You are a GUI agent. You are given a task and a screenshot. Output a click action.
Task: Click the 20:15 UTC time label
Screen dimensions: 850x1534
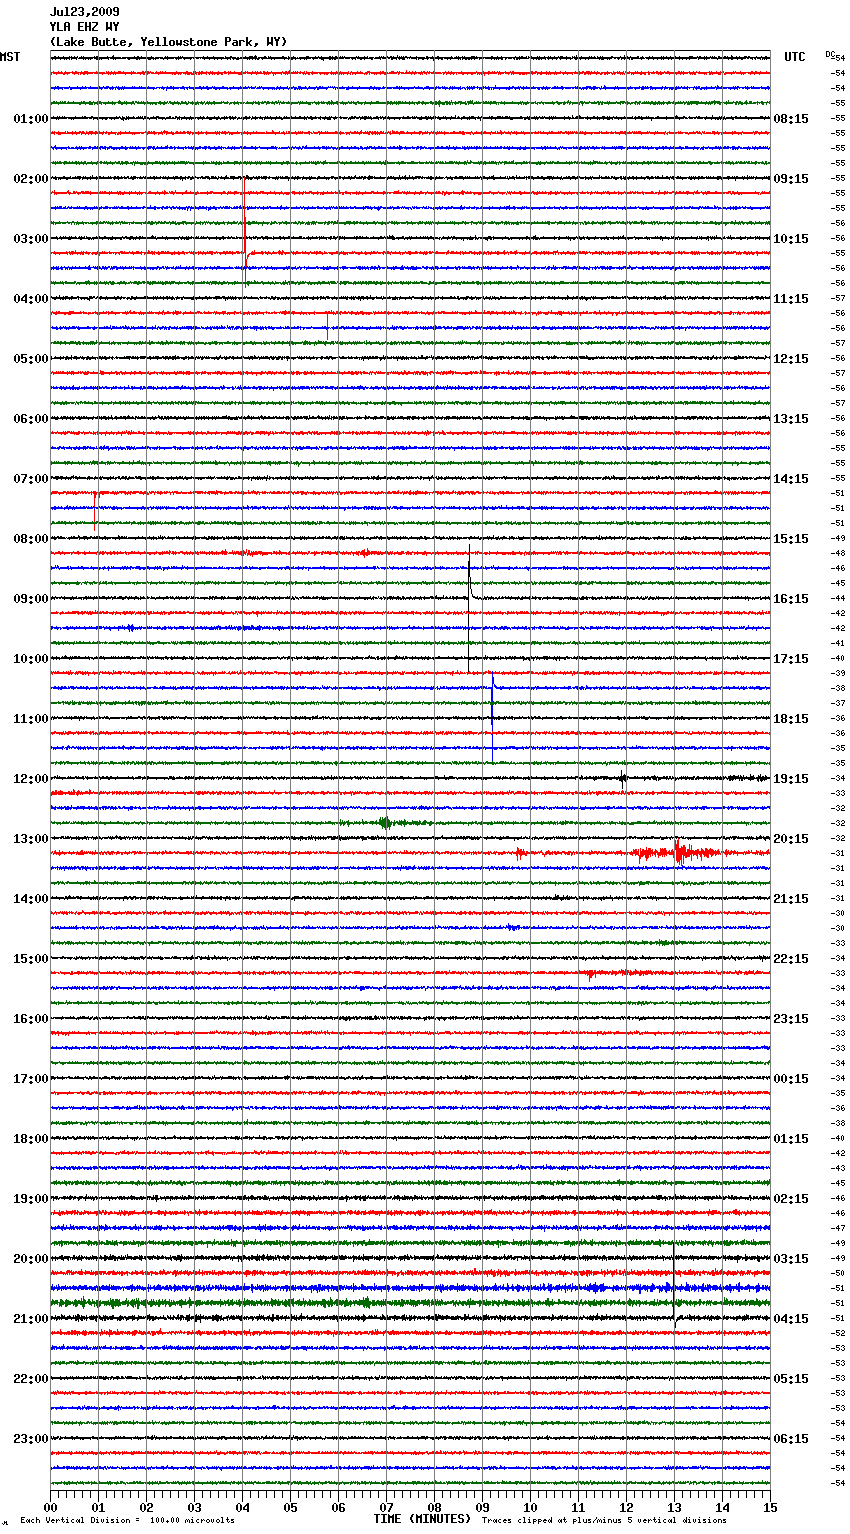point(791,839)
